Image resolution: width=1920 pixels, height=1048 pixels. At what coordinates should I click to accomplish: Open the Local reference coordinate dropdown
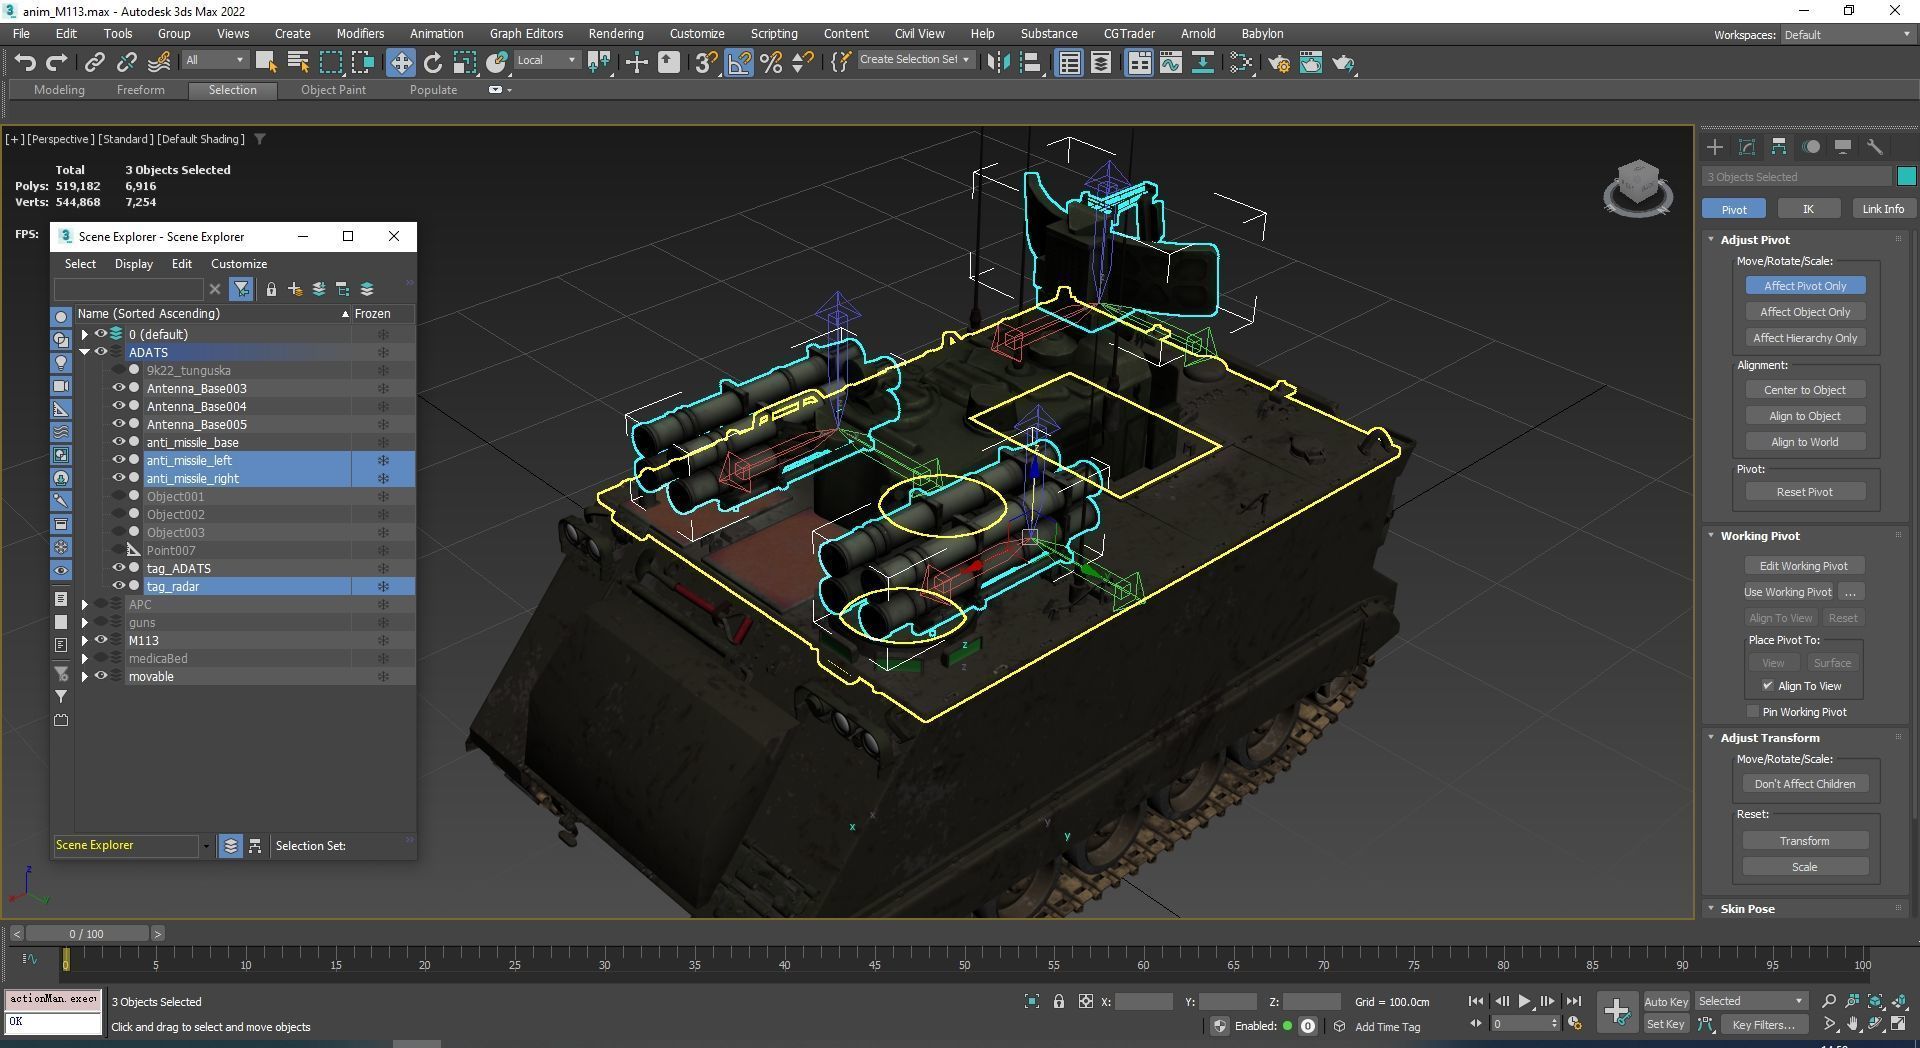[546, 60]
